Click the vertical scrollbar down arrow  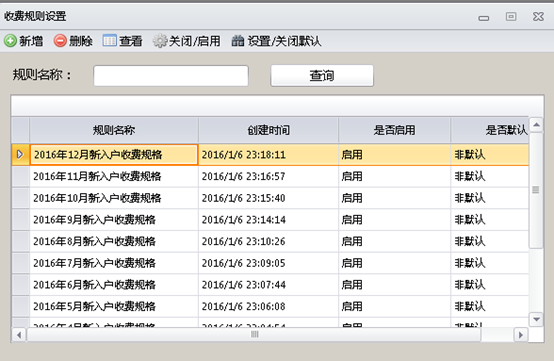[x=536, y=319]
